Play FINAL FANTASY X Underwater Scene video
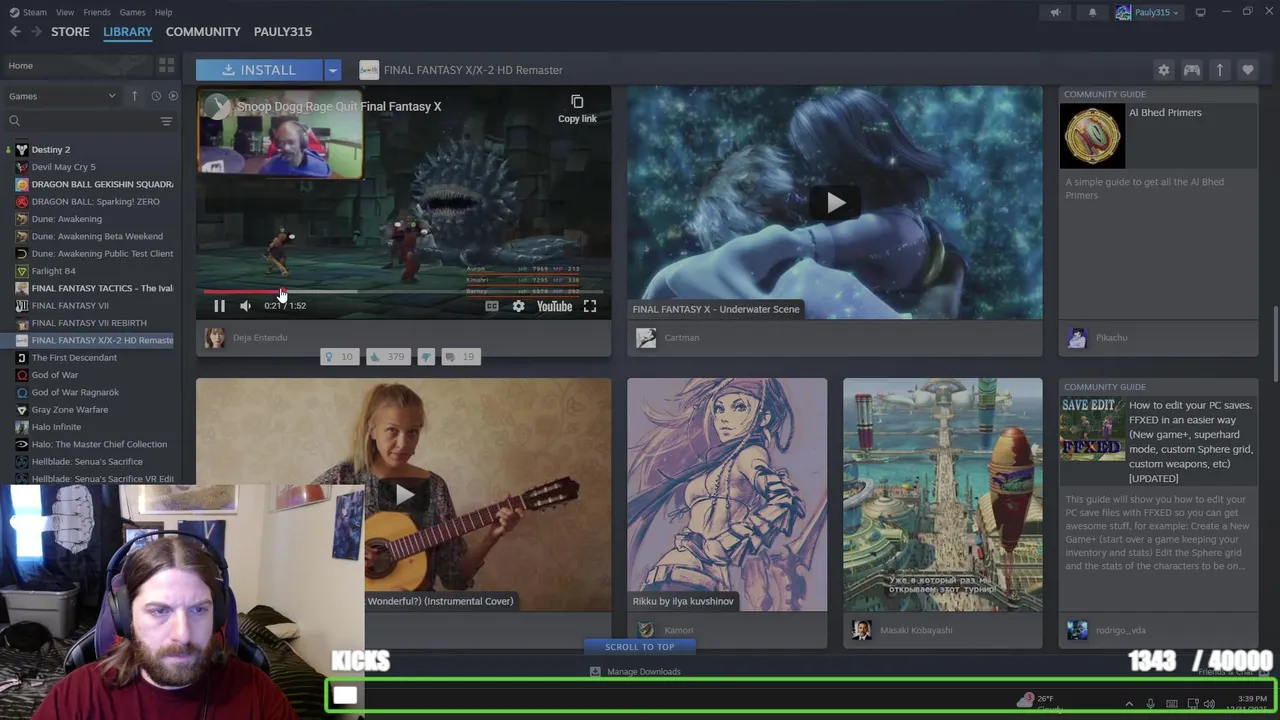Image resolution: width=1280 pixels, height=720 pixels. (x=835, y=203)
